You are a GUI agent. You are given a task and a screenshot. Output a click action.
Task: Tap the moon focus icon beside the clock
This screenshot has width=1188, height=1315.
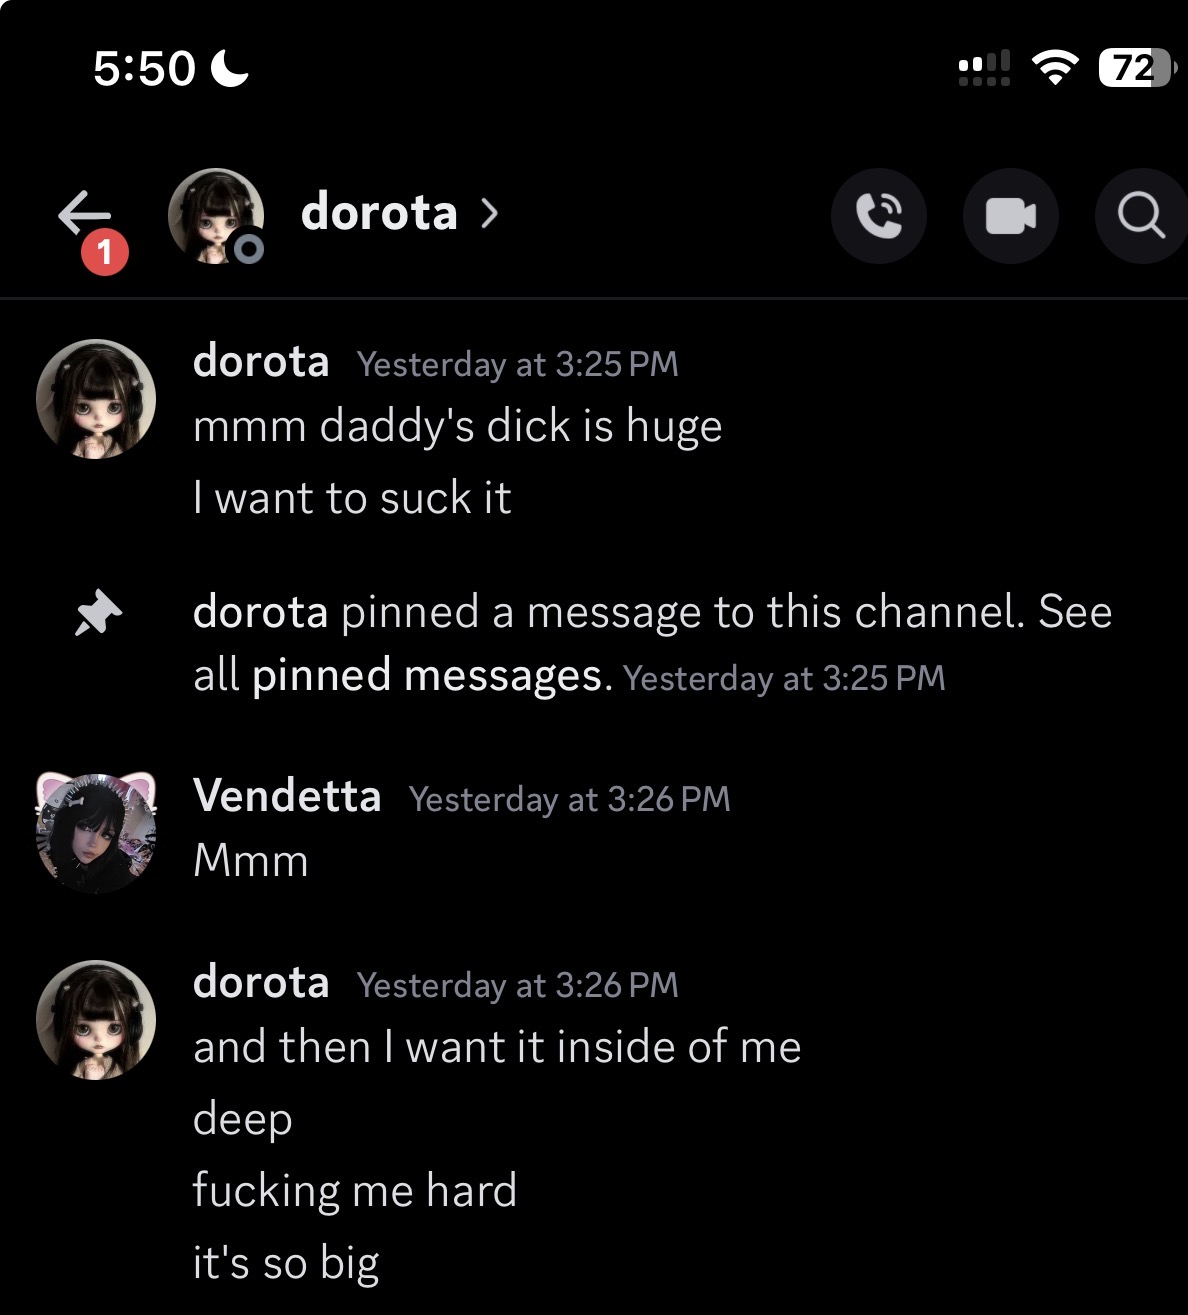[231, 68]
